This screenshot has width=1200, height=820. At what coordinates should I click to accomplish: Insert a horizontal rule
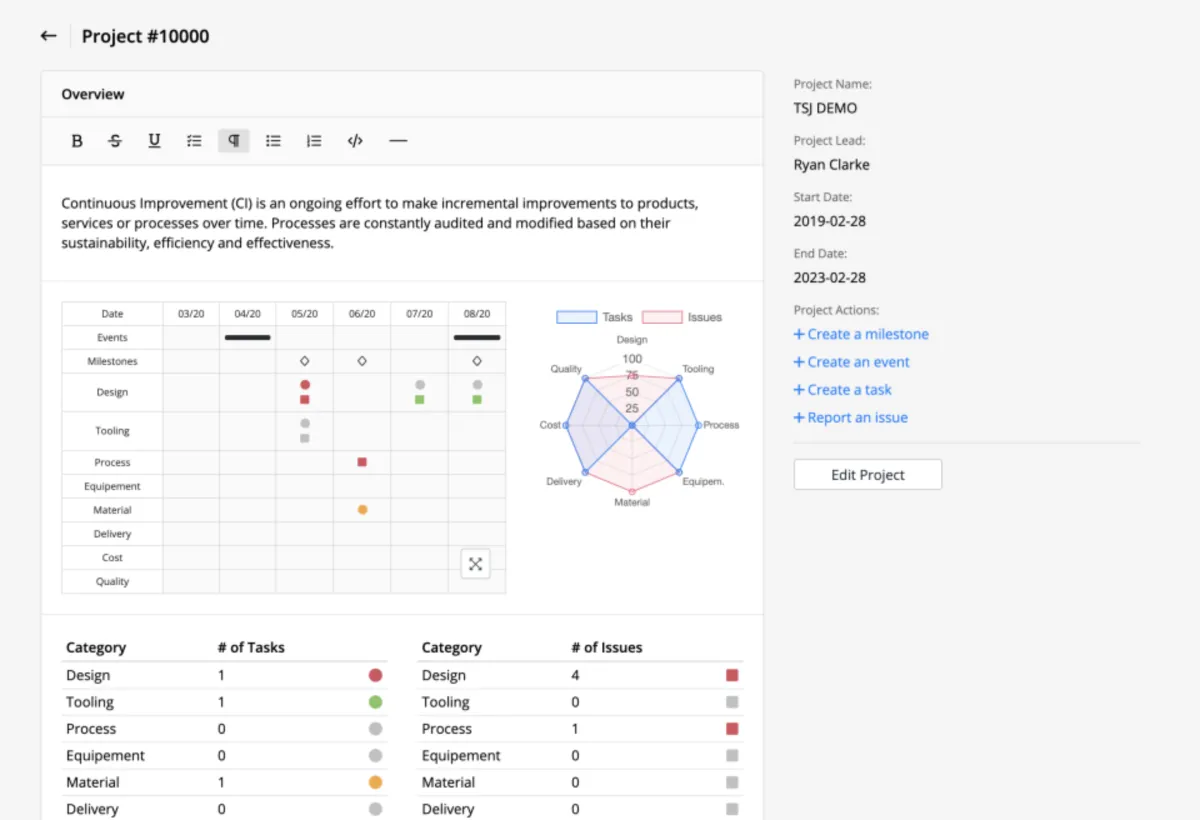[398, 141]
